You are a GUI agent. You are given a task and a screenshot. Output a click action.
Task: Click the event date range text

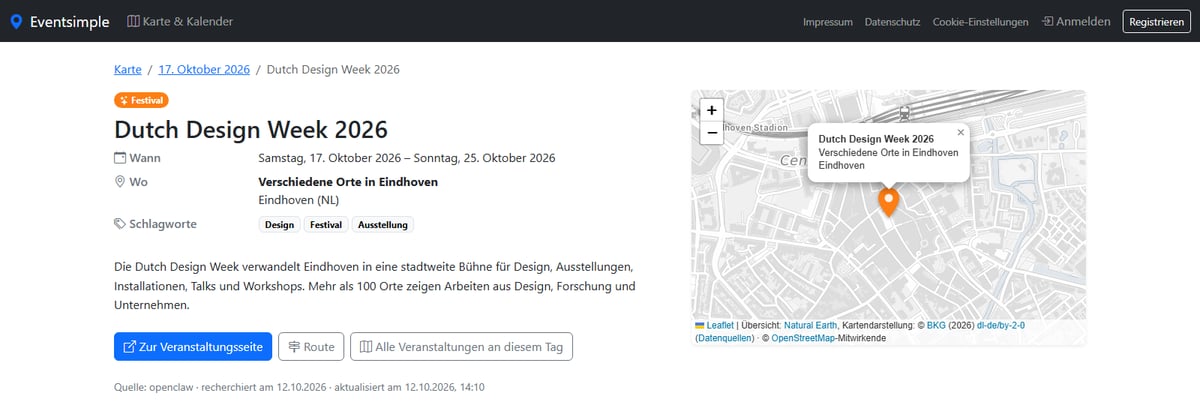406,157
